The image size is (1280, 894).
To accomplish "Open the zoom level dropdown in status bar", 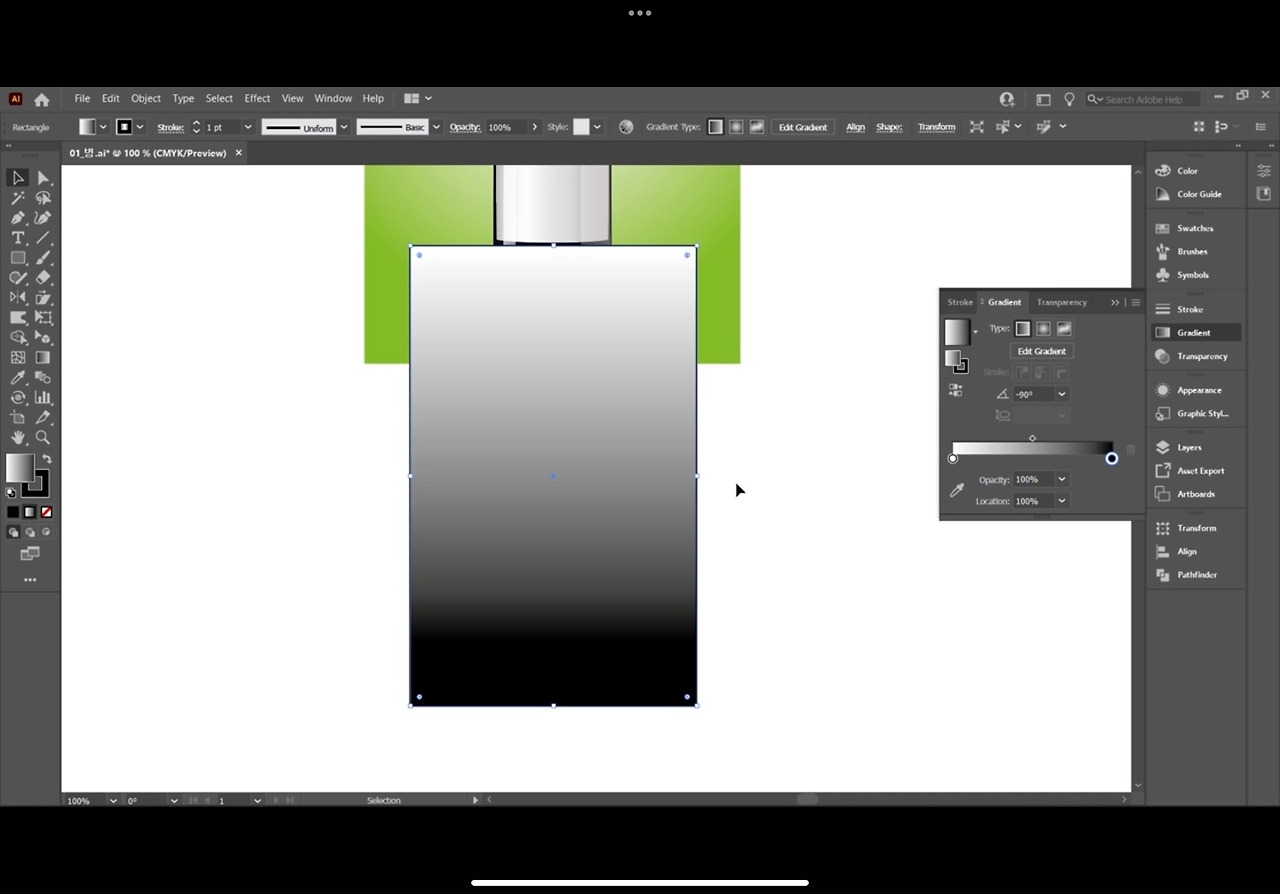I will coord(113,800).
